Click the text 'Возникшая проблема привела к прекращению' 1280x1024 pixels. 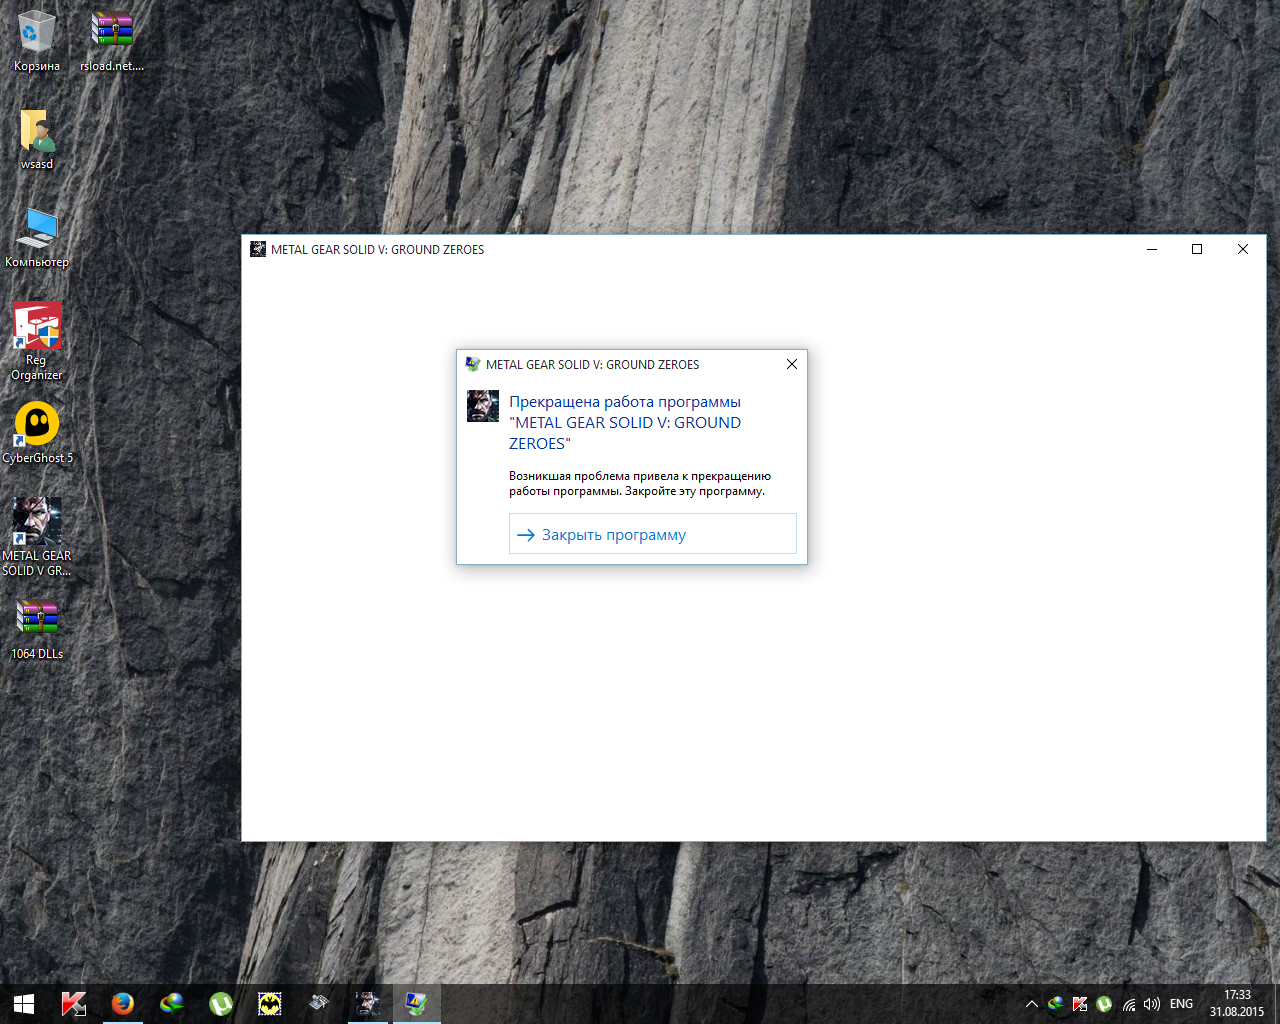point(640,476)
